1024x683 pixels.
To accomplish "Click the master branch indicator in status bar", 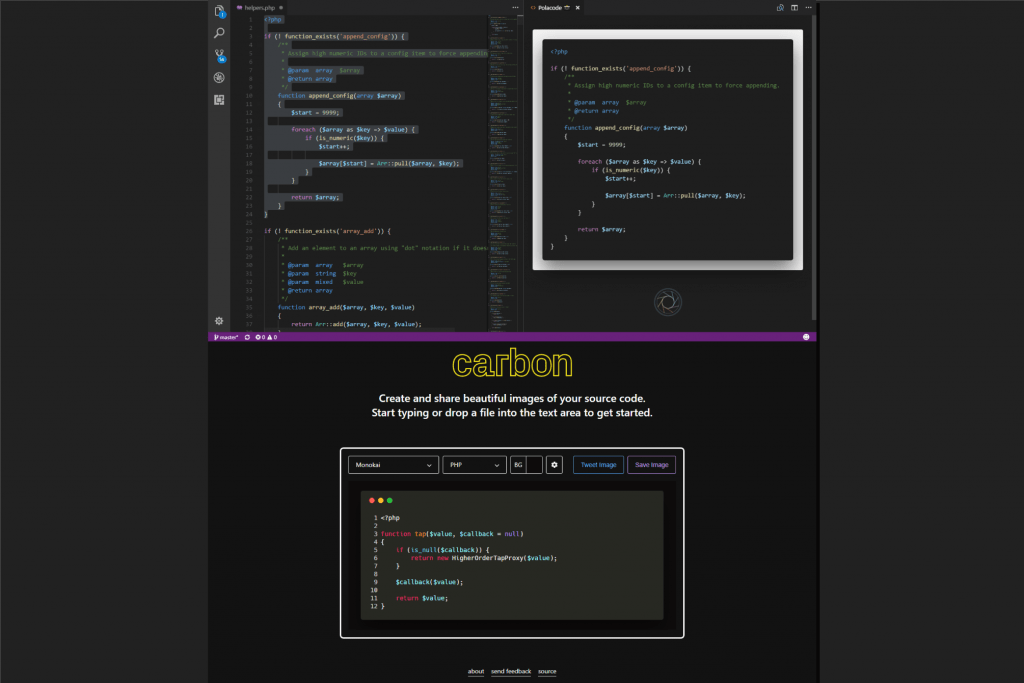I will [226, 338].
